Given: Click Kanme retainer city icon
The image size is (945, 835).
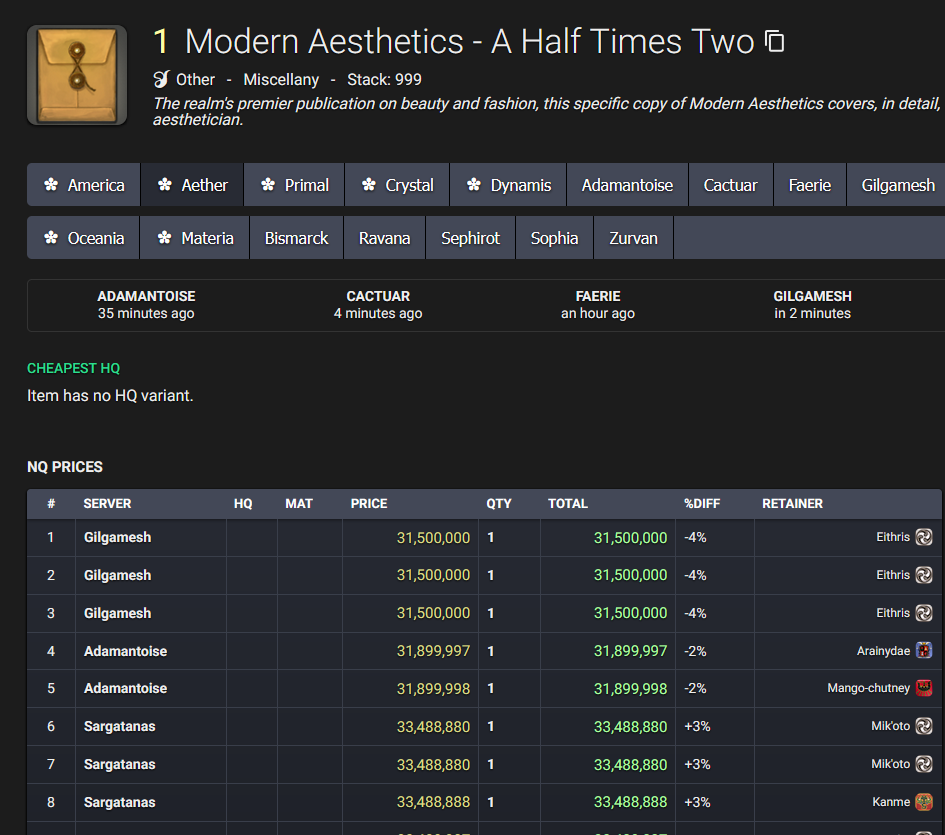Looking at the screenshot, I should click(x=924, y=802).
